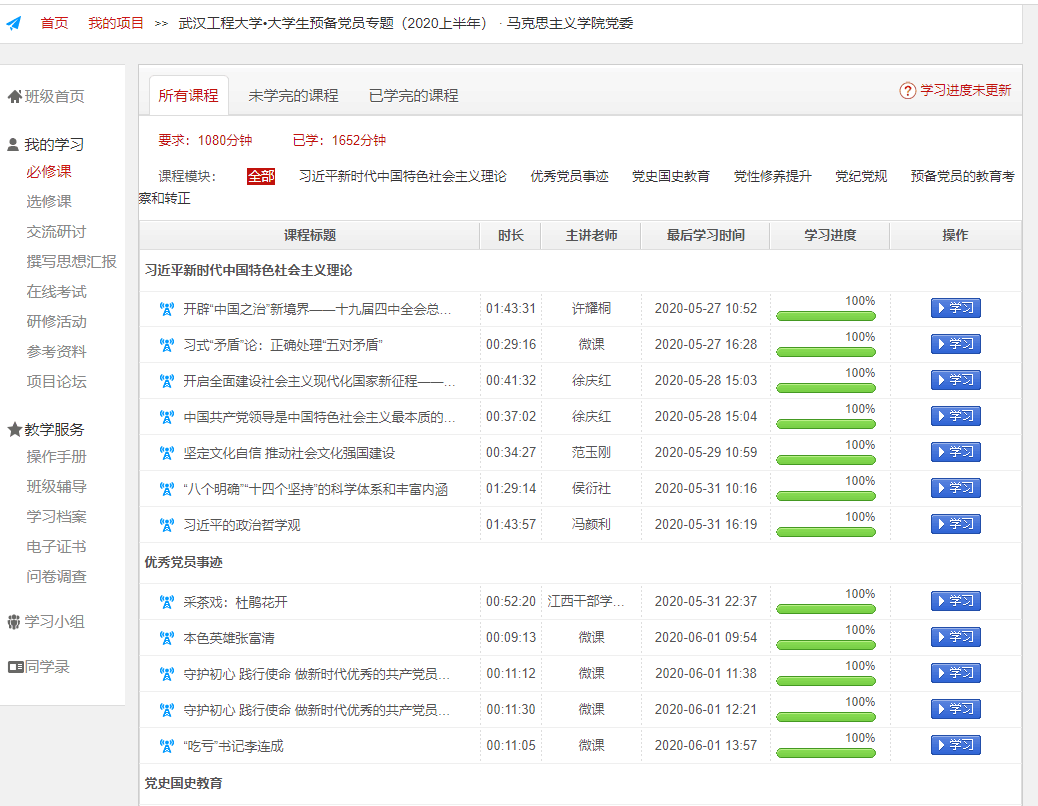Click the course icon for 本色英雄张富清
Screen dimensions: 1038x806
167,638
